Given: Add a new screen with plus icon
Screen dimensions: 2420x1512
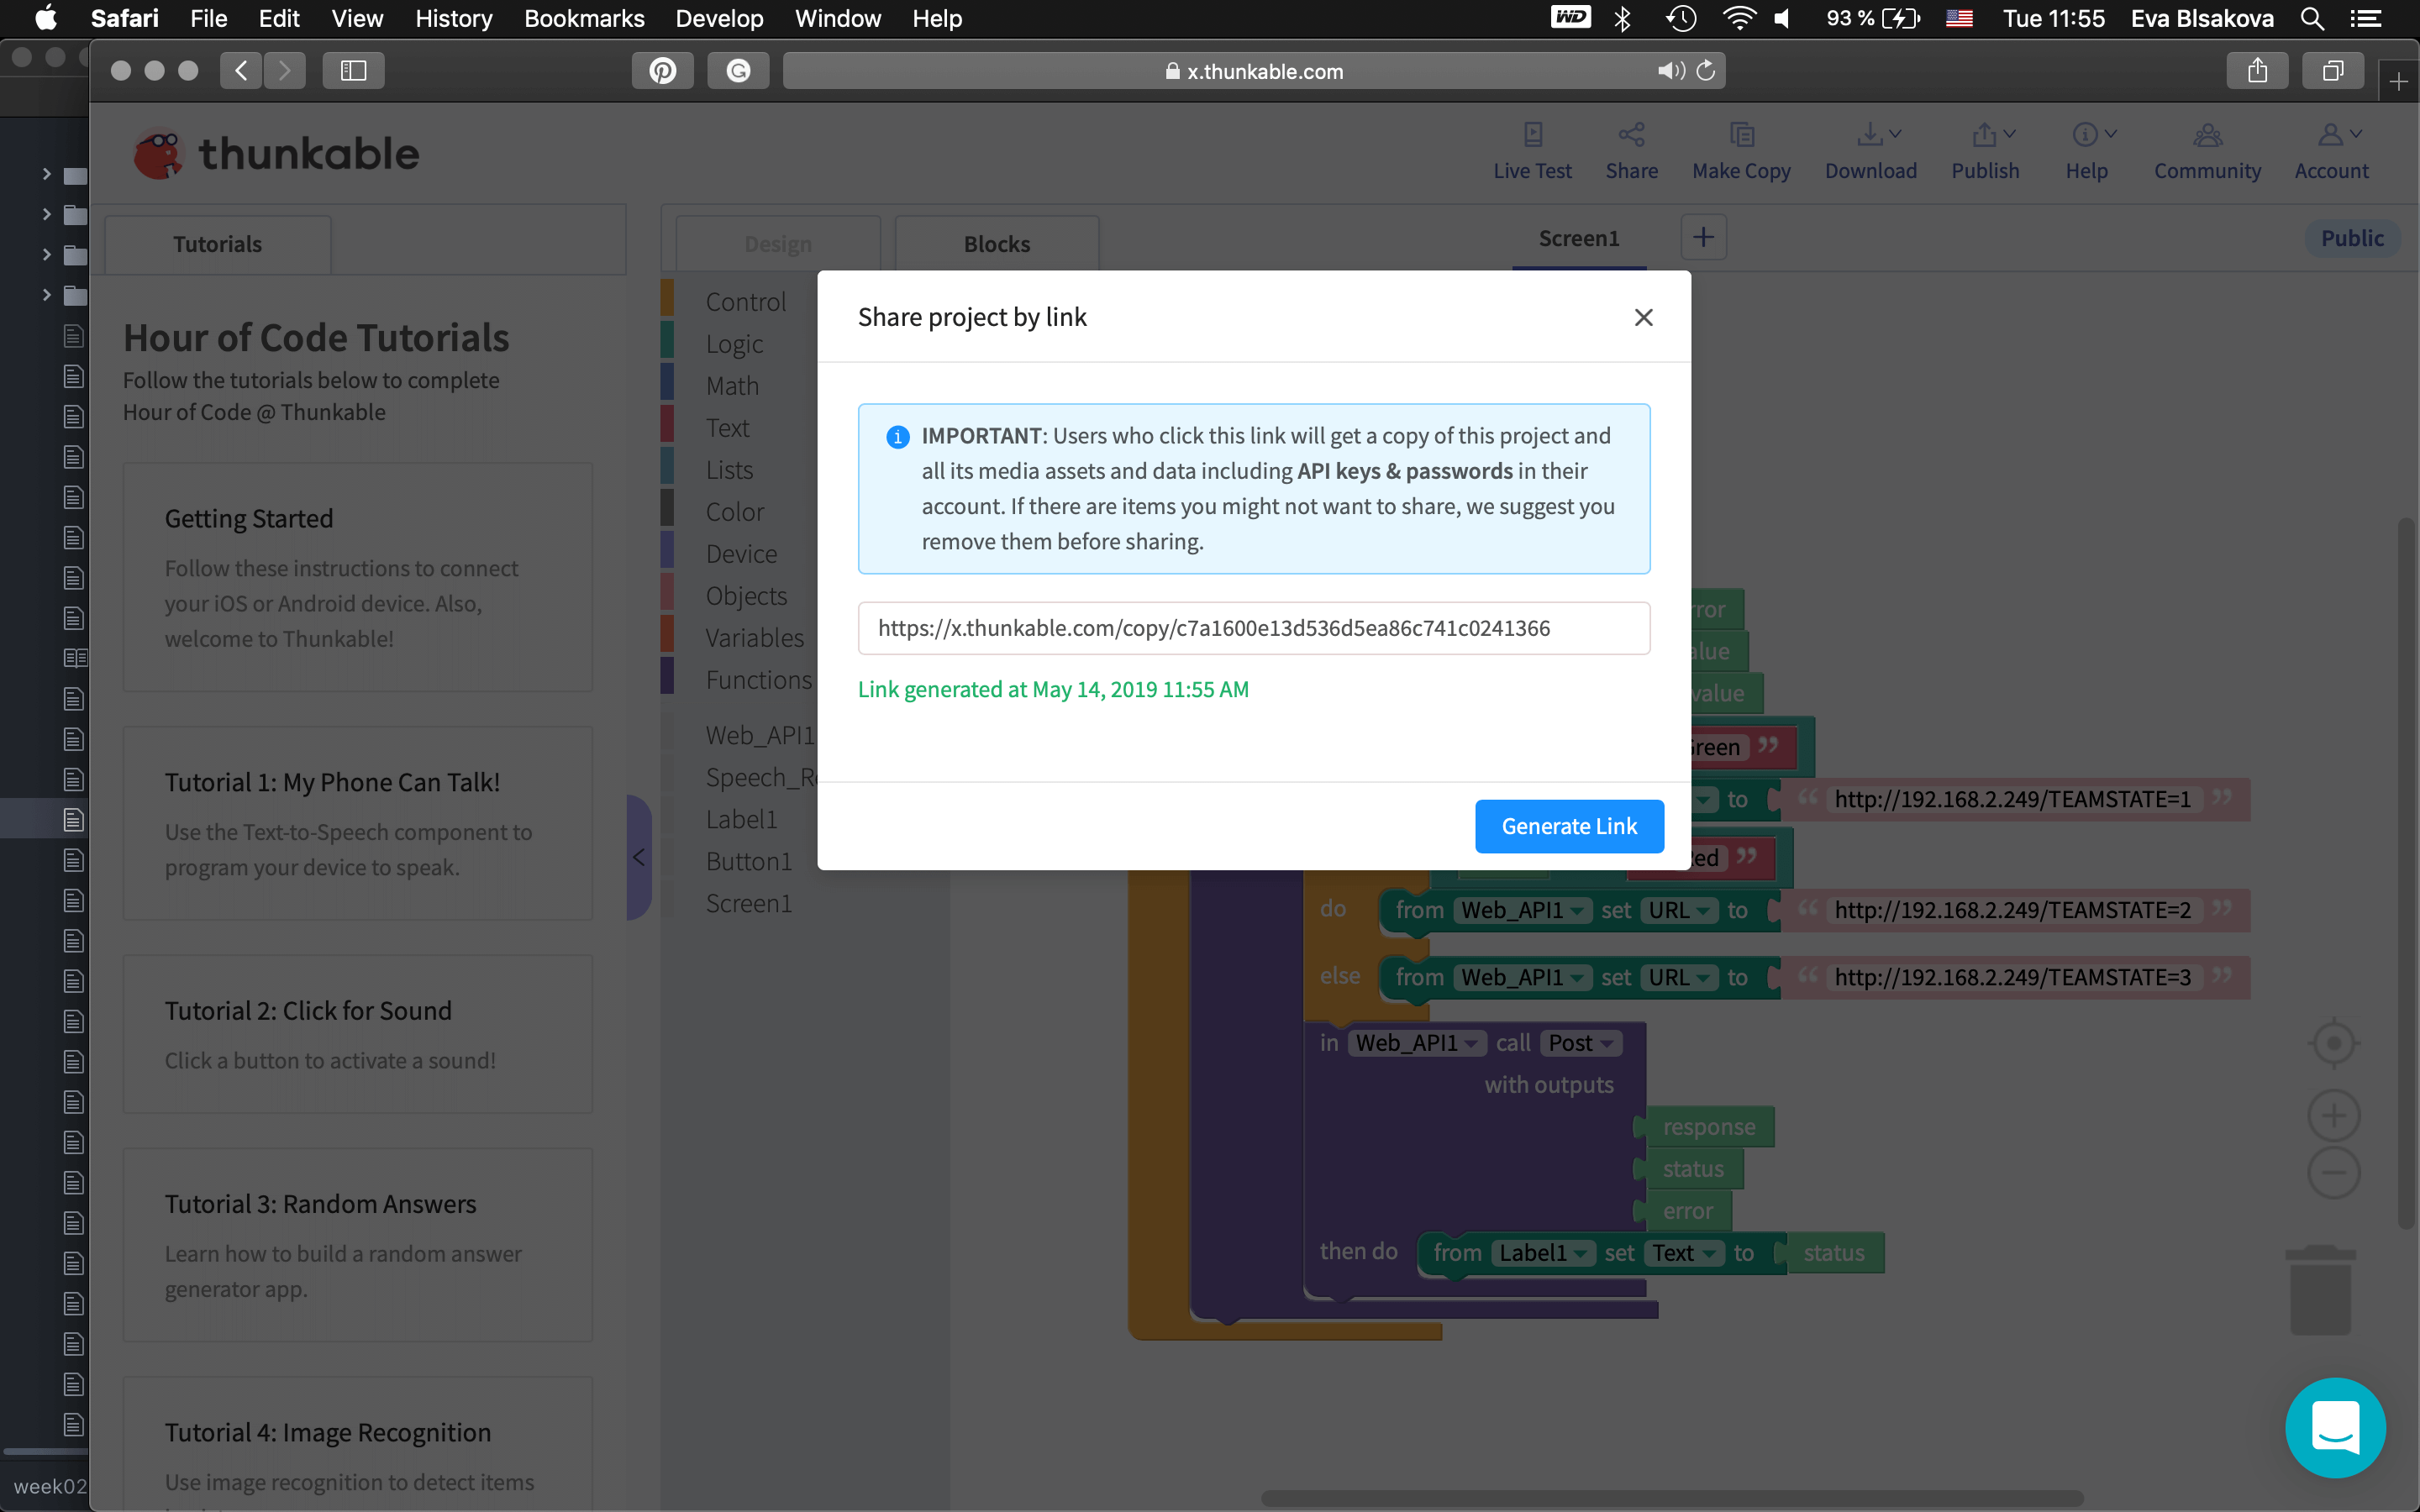Looking at the screenshot, I should [1703, 238].
